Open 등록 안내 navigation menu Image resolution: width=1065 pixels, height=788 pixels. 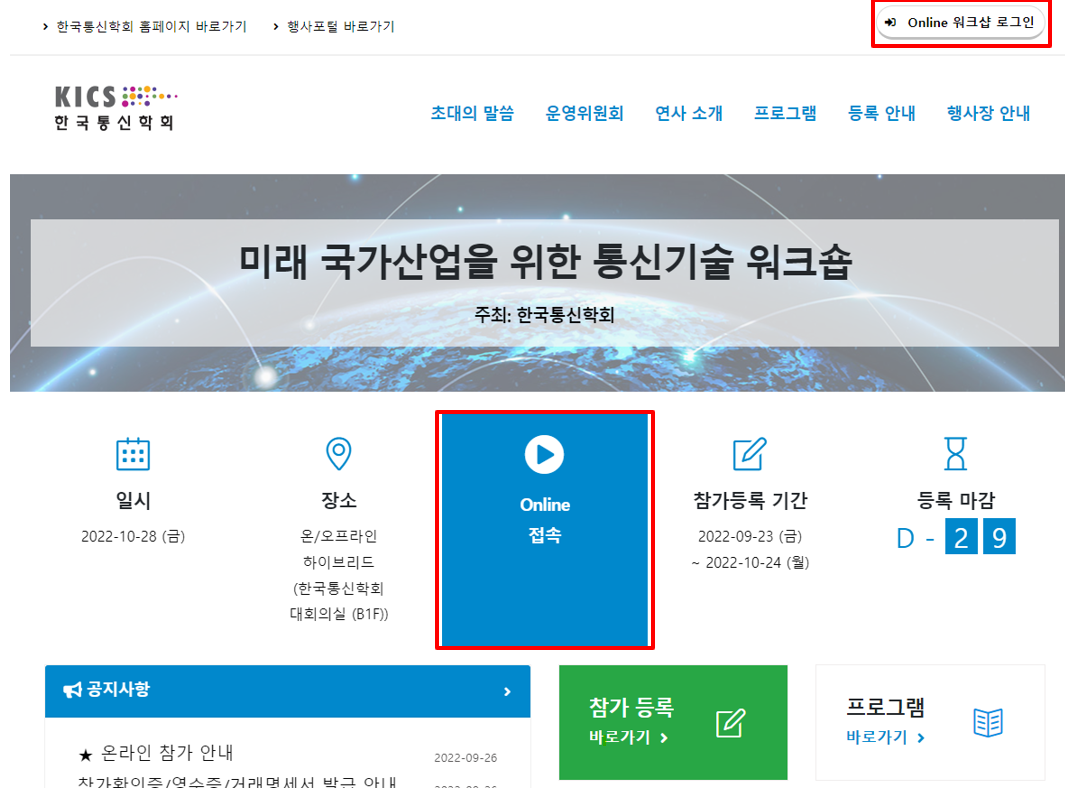tap(881, 113)
